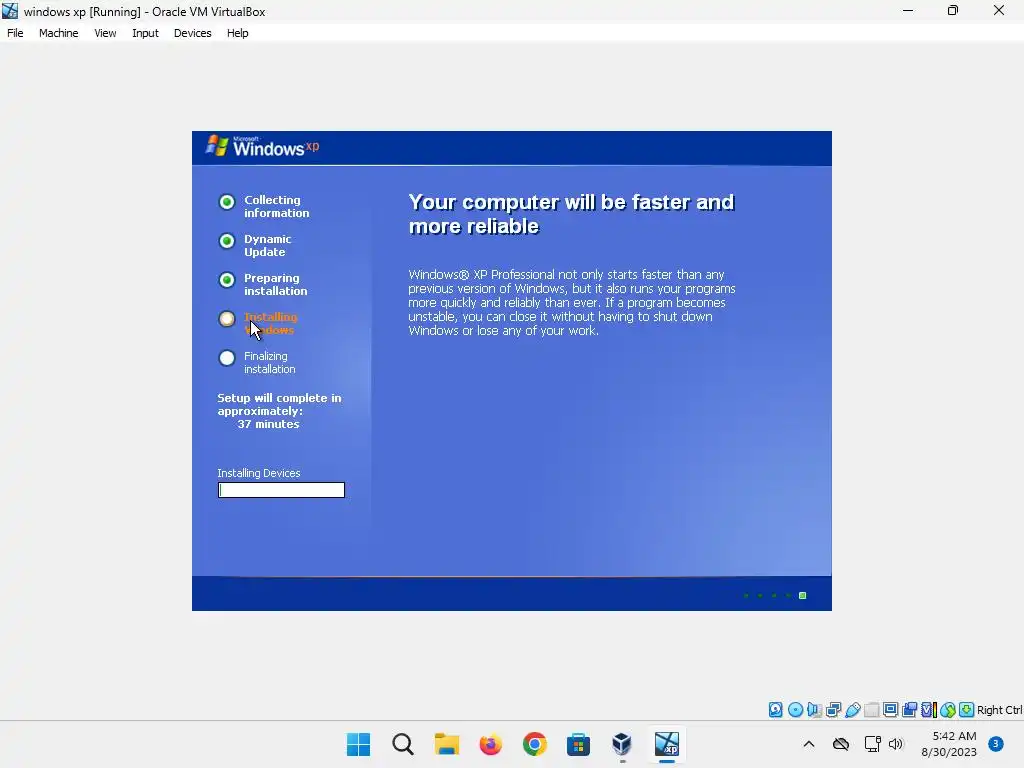This screenshot has width=1024, height=768.
Task: Open the View menu
Action: (x=105, y=33)
